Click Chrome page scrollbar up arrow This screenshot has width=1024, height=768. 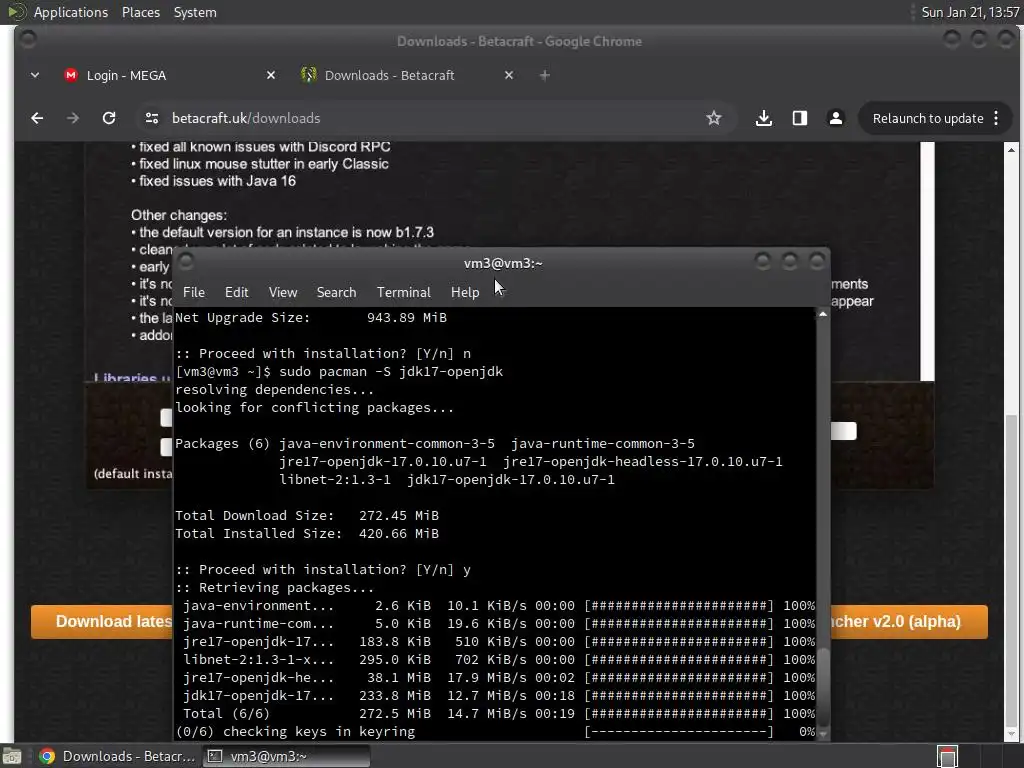(1011, 150)
